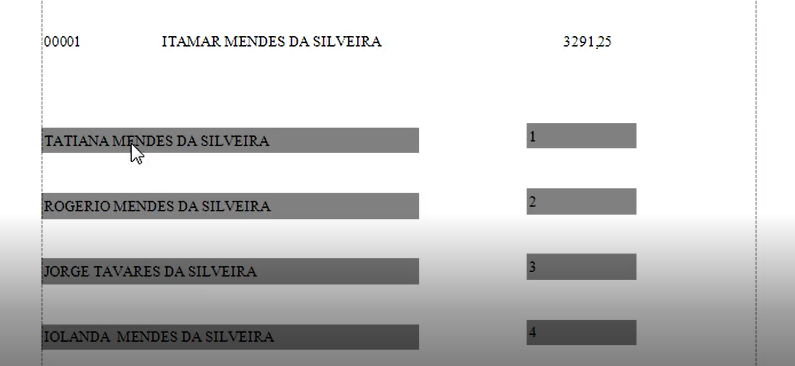Select the JORGE TAVARES DA SILVEIRA gray field

(230, 271)
